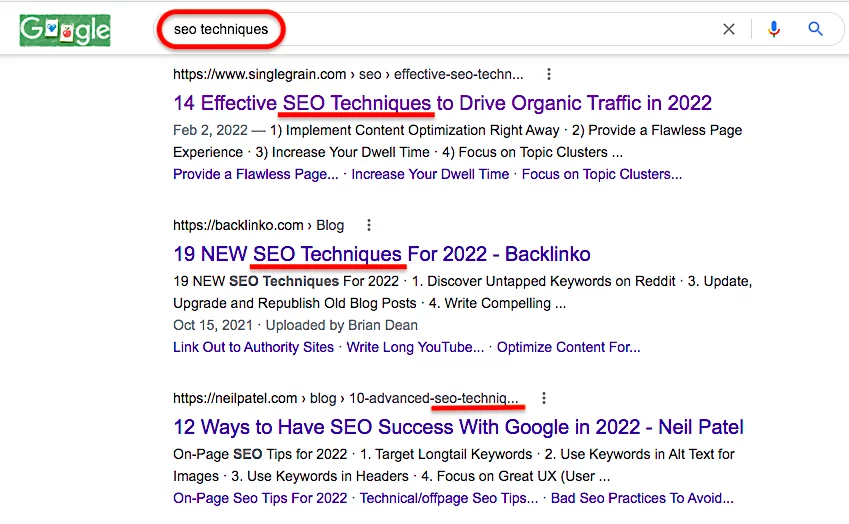
Task: Clear the search query with X
Action: [729, 29]
